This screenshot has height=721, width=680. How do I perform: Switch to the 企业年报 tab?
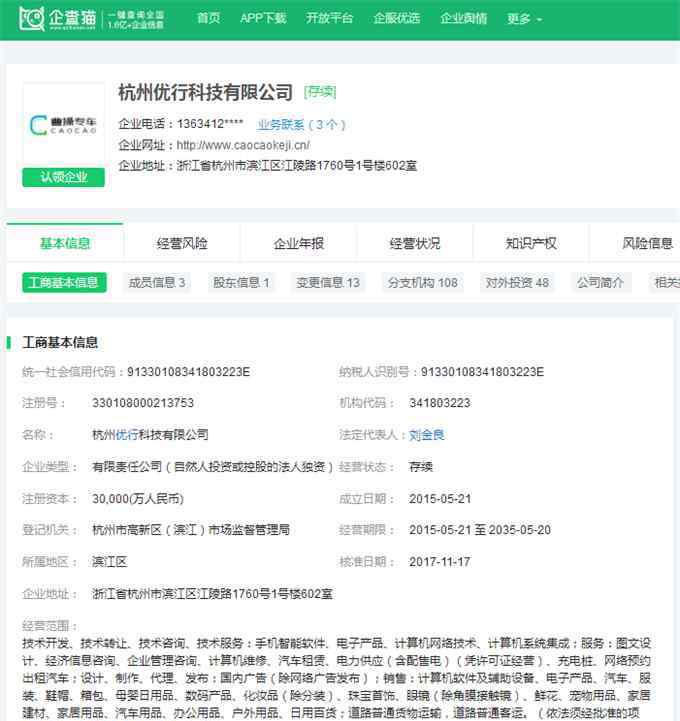(x=299, y=243)
